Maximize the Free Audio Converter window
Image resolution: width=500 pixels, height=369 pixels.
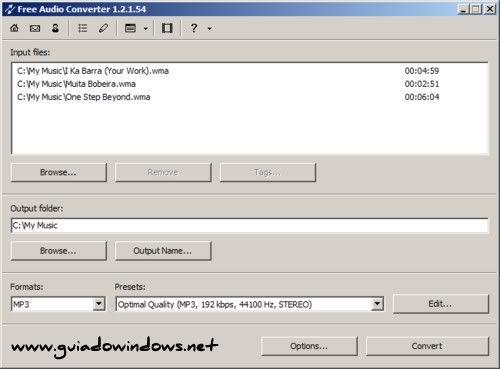click(x=476, y=9)
